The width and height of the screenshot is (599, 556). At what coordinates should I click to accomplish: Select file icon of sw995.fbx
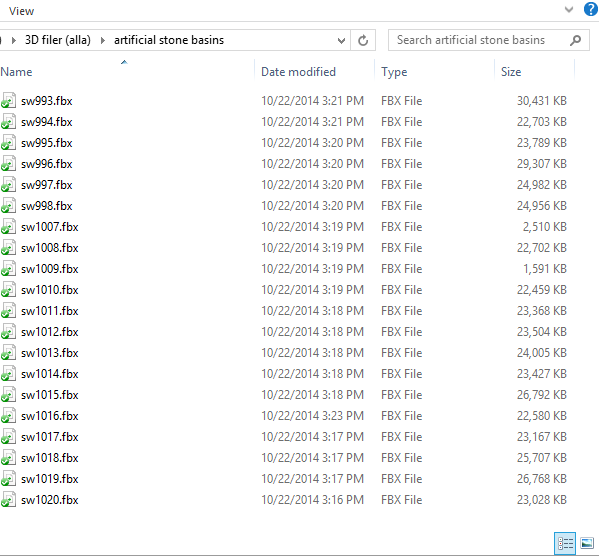point(8,143)
